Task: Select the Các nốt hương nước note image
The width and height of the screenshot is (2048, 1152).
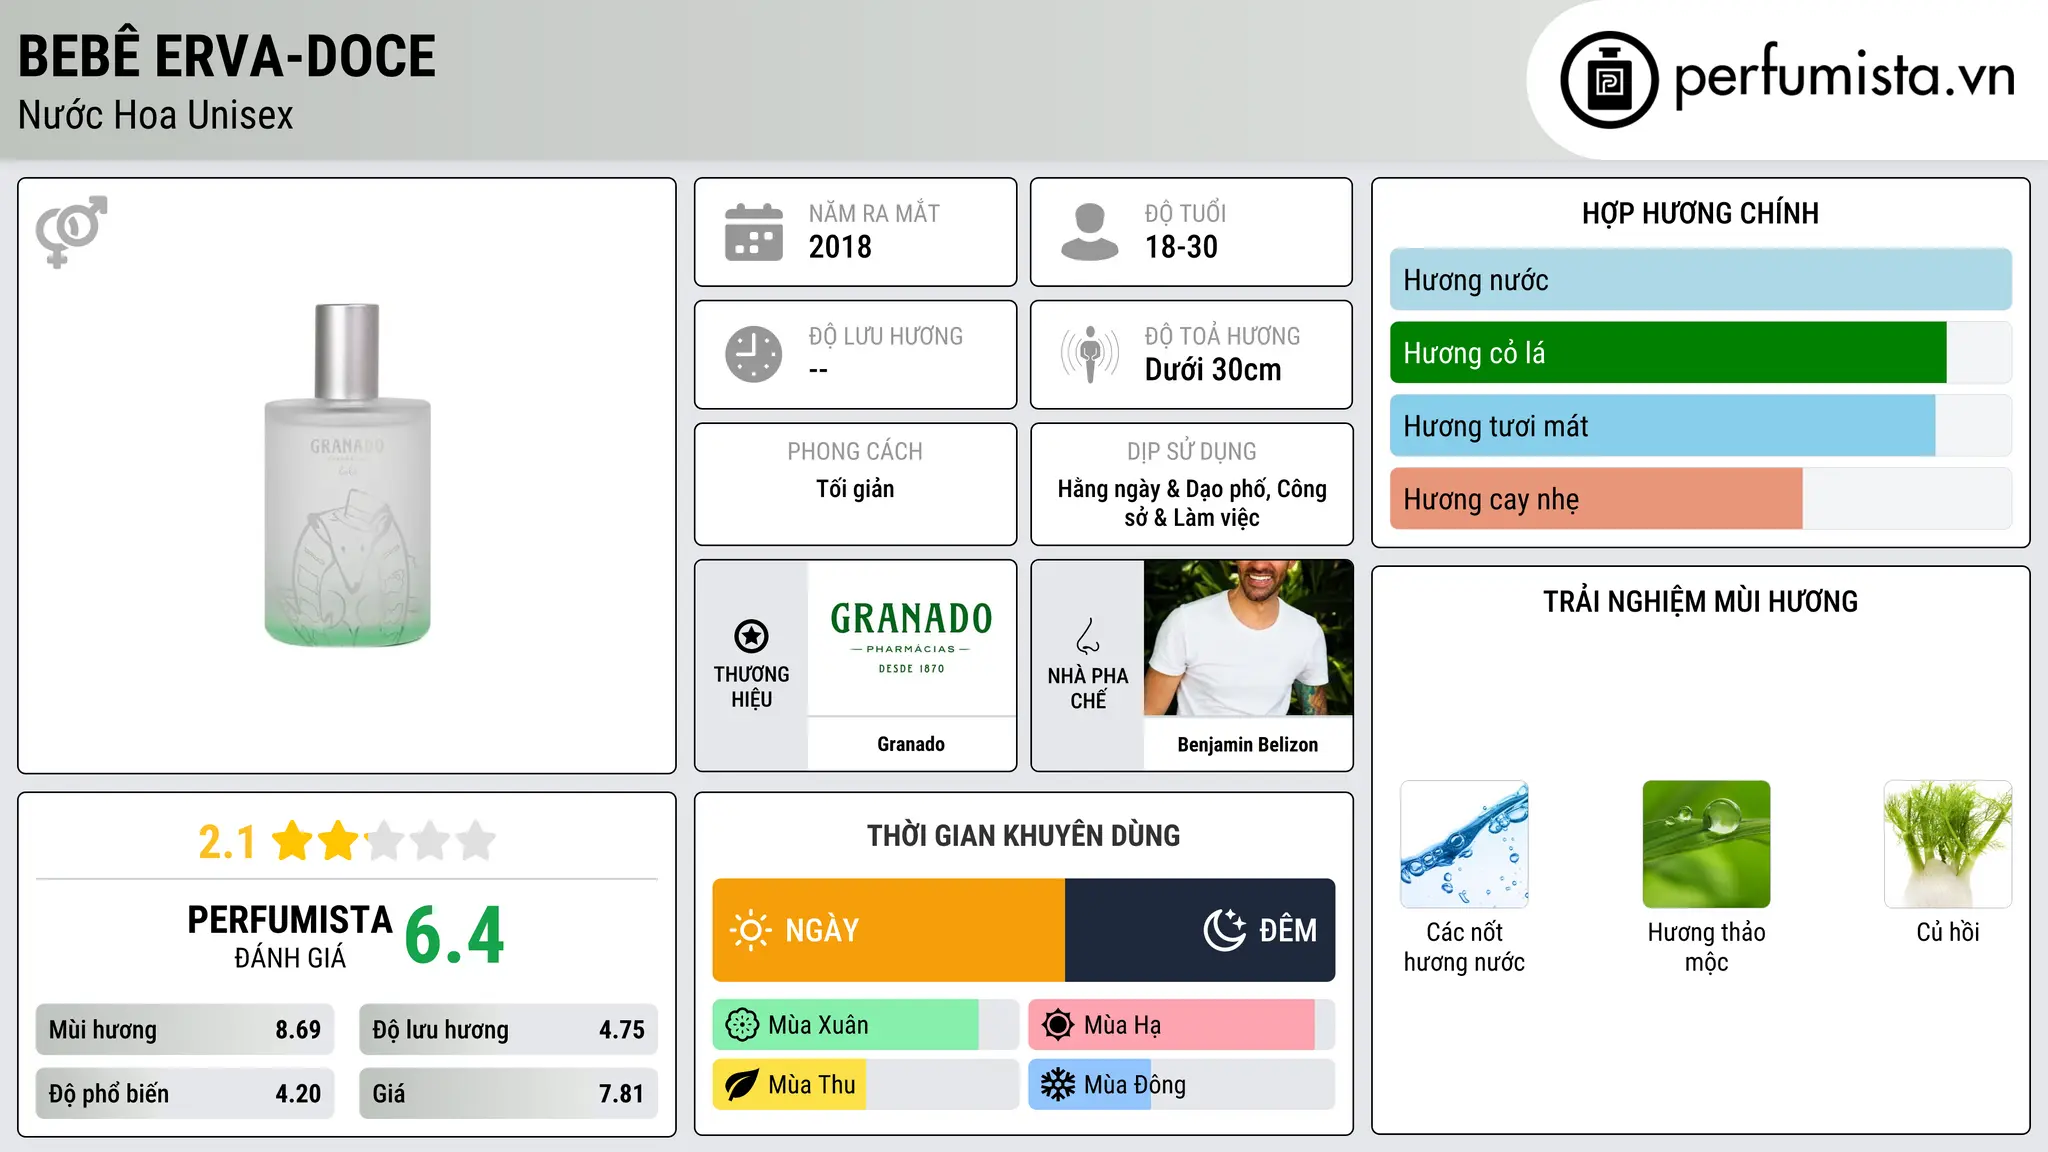Action: click(1464, 844)
